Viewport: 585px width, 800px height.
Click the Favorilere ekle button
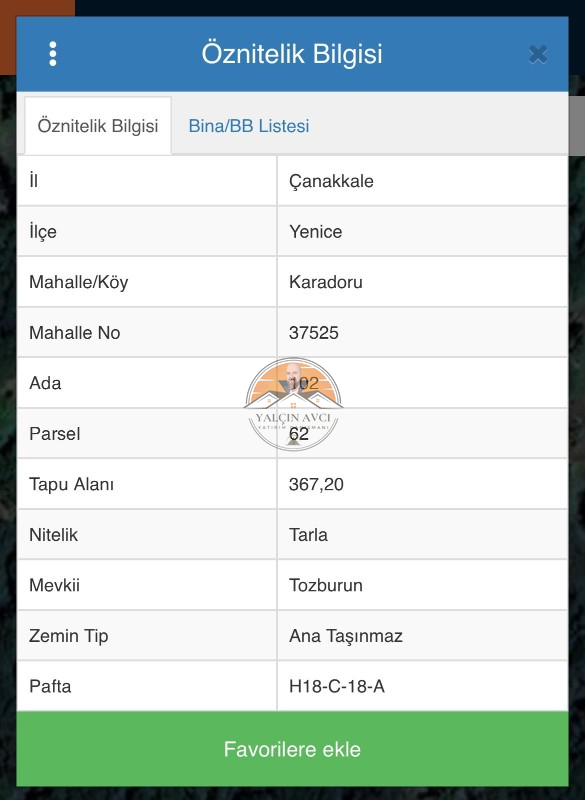292,749
